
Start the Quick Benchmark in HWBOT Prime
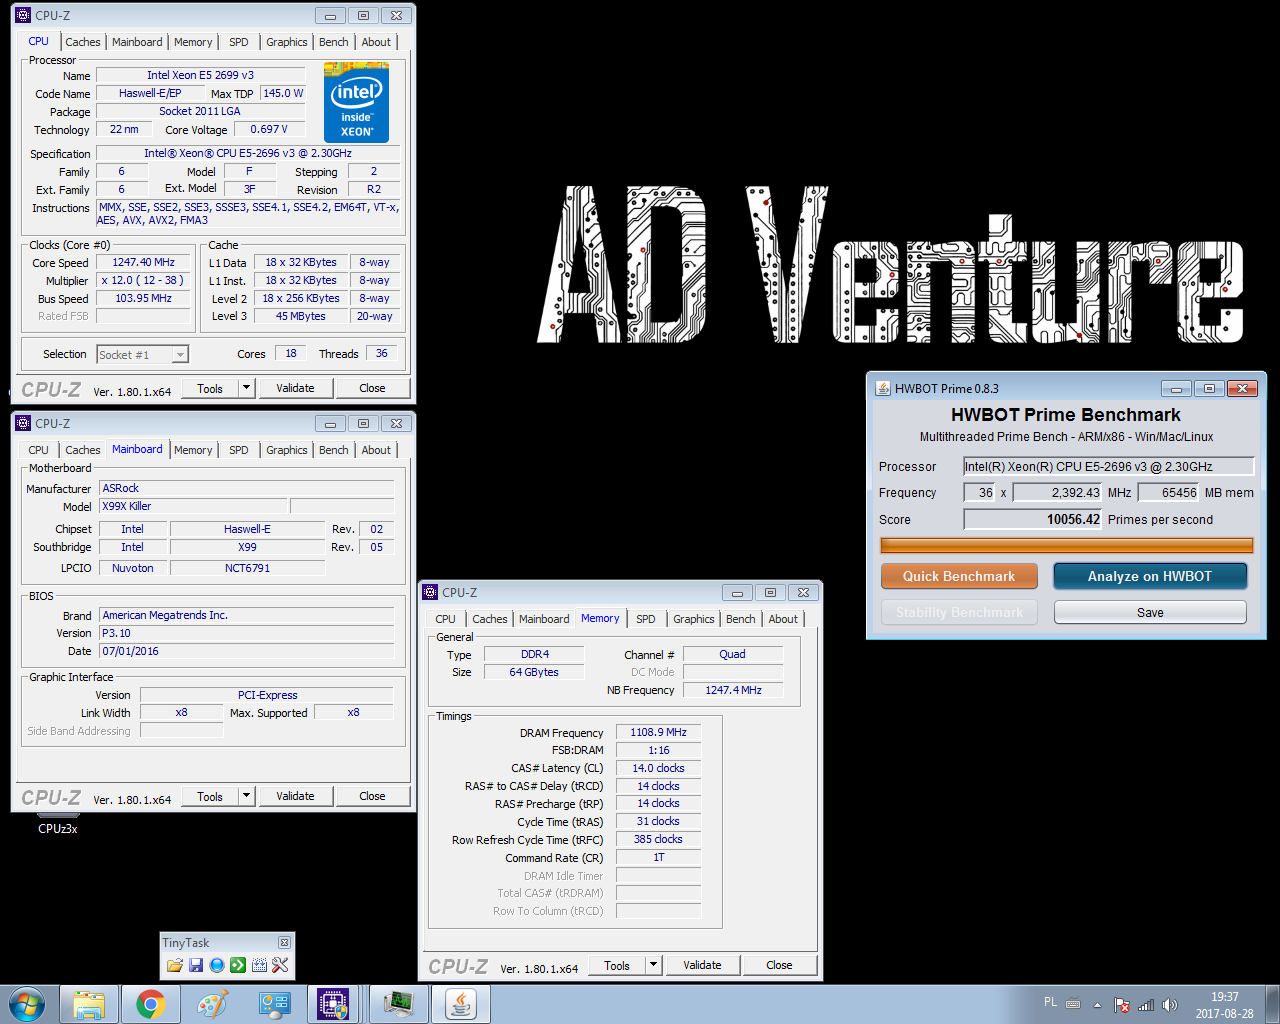pyautogui.click(x=959, y=576)
